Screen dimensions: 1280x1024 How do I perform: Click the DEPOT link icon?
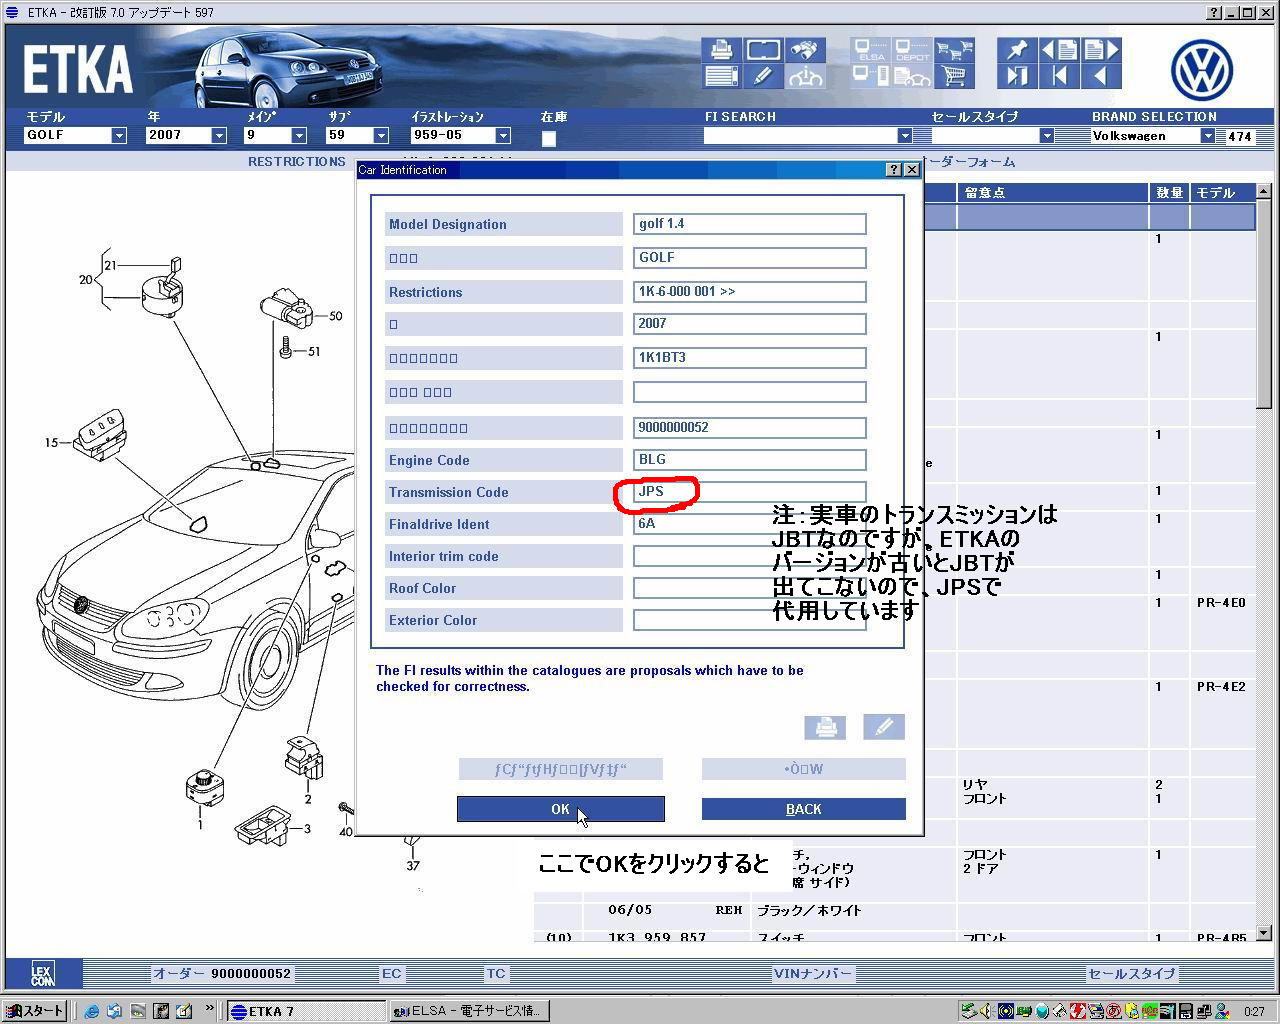pos(912,50)
